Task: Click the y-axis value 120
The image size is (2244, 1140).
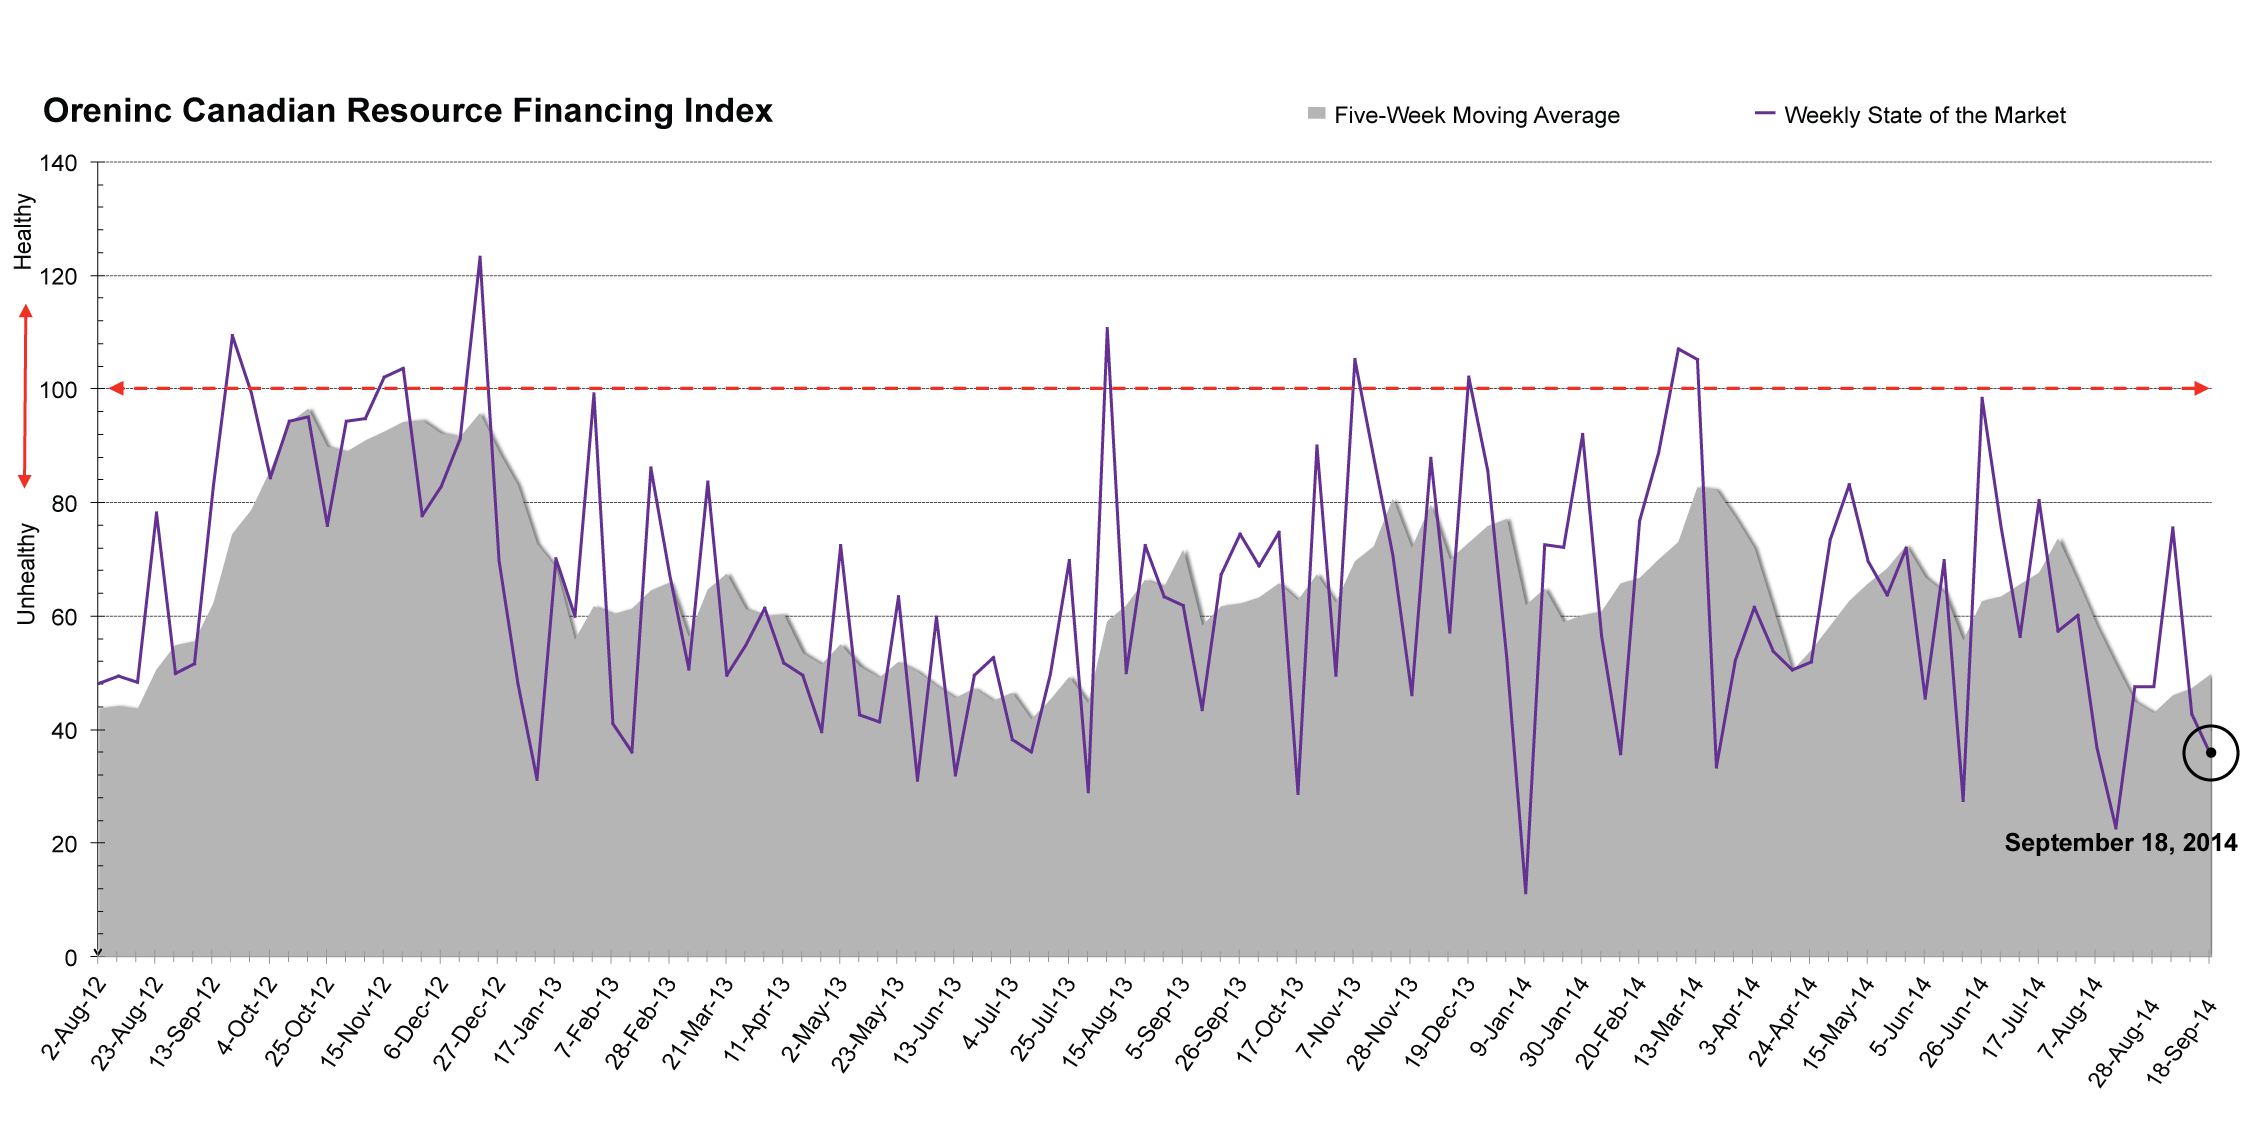Action: [58, 277]
